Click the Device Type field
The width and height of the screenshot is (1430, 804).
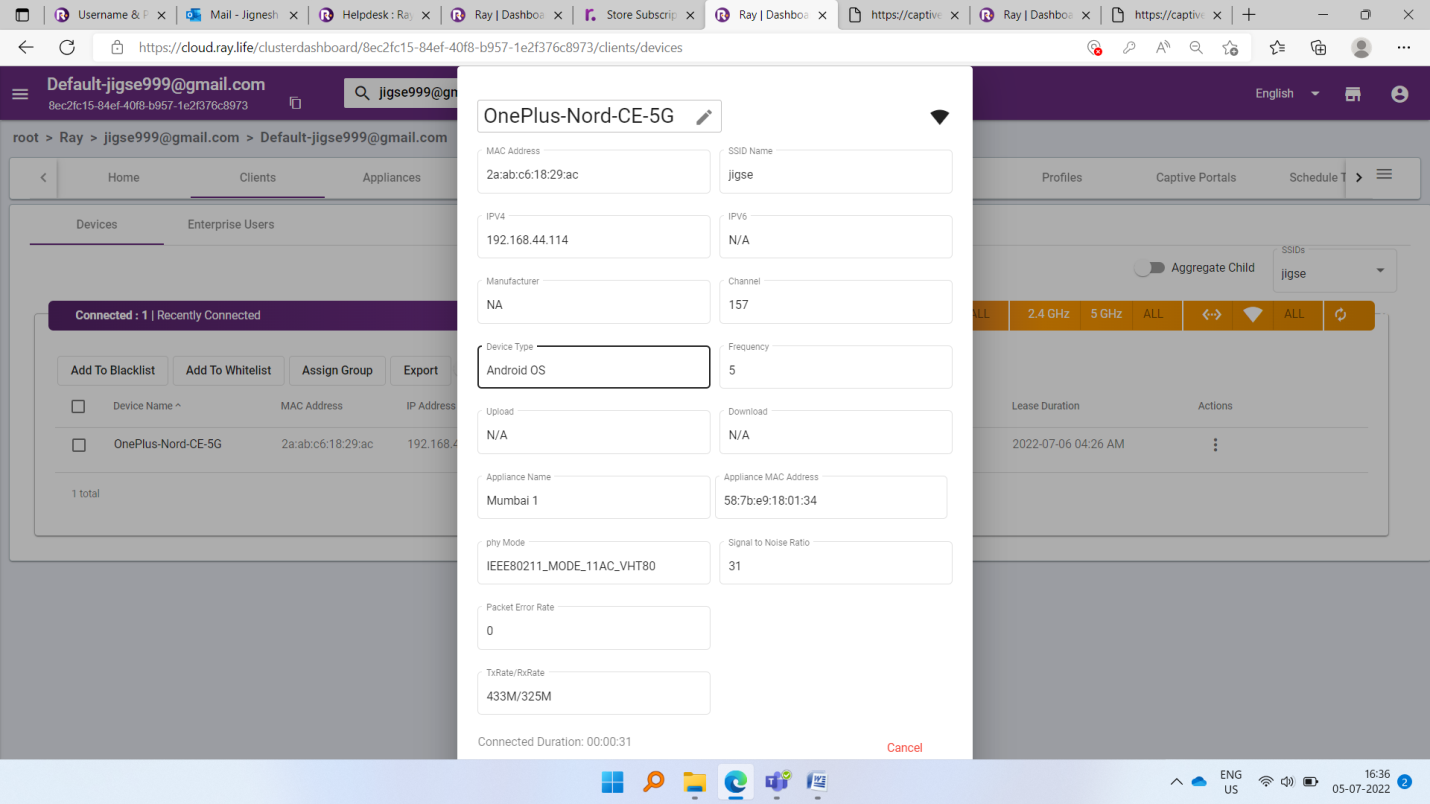594,367
